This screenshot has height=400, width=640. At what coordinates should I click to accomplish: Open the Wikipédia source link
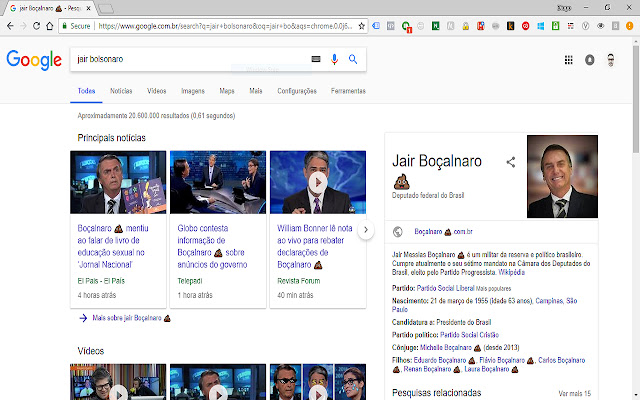click(511, 272)
